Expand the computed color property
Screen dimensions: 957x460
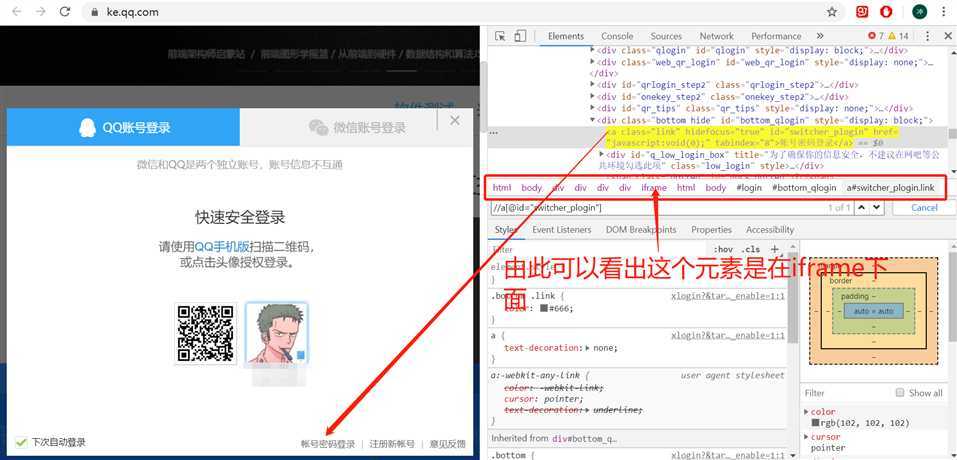[807, 412]
